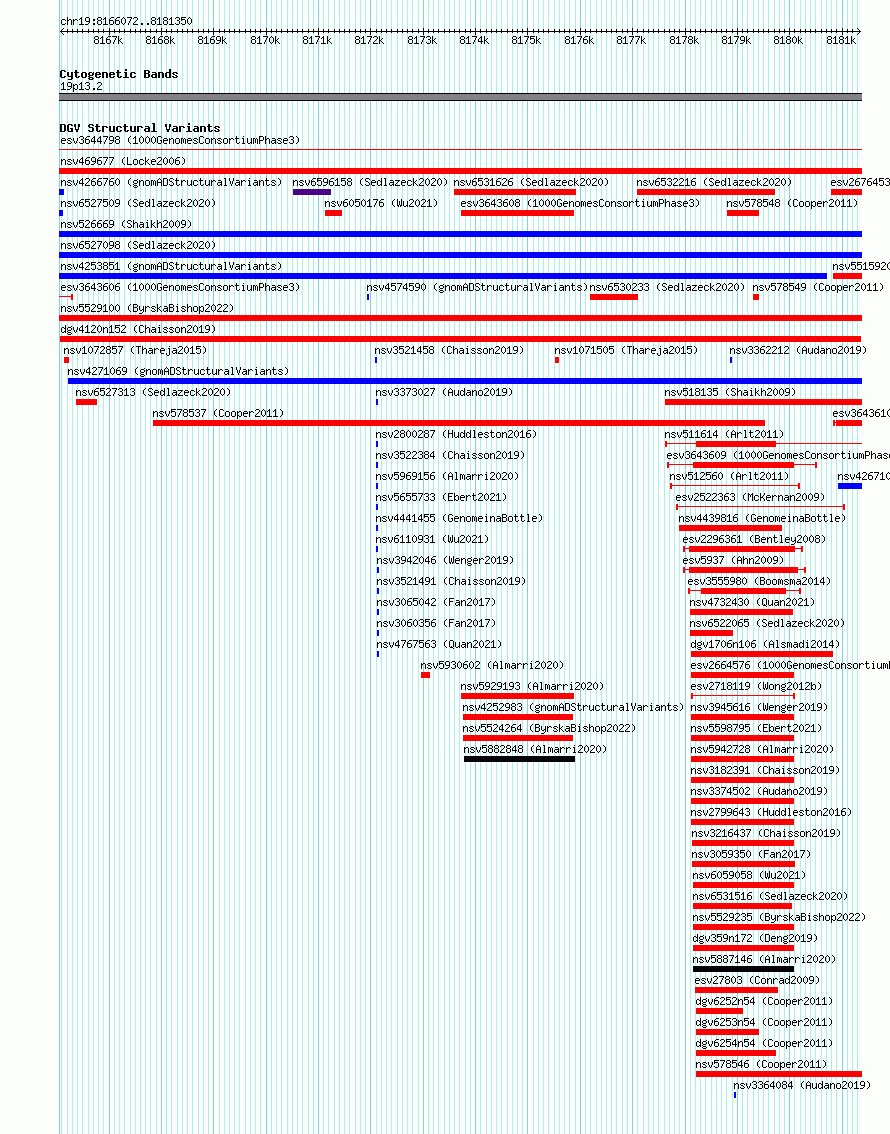Click dgv4120n152 (Chaisson2019) label
Viewport: 890px width, 1134px height.
pos(138,329)
